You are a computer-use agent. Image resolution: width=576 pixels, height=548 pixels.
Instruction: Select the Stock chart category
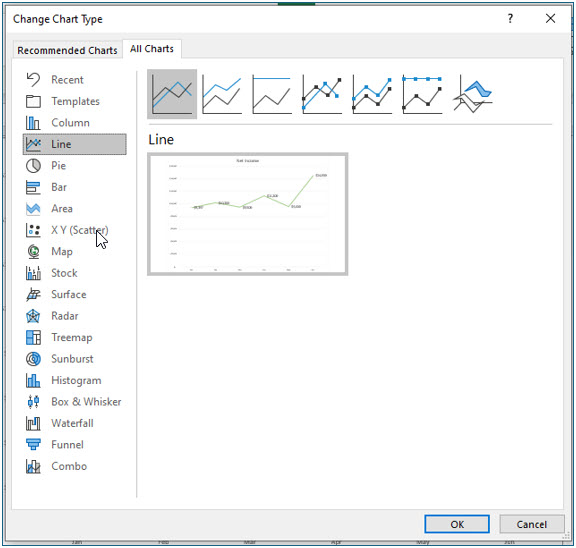pos(75,273)
